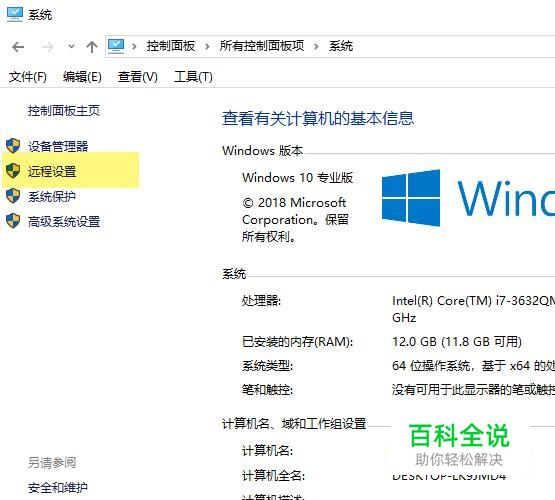Click the back navigation arrow
The height and width of the screenshot is (500, 555).
tap(18, 47)
